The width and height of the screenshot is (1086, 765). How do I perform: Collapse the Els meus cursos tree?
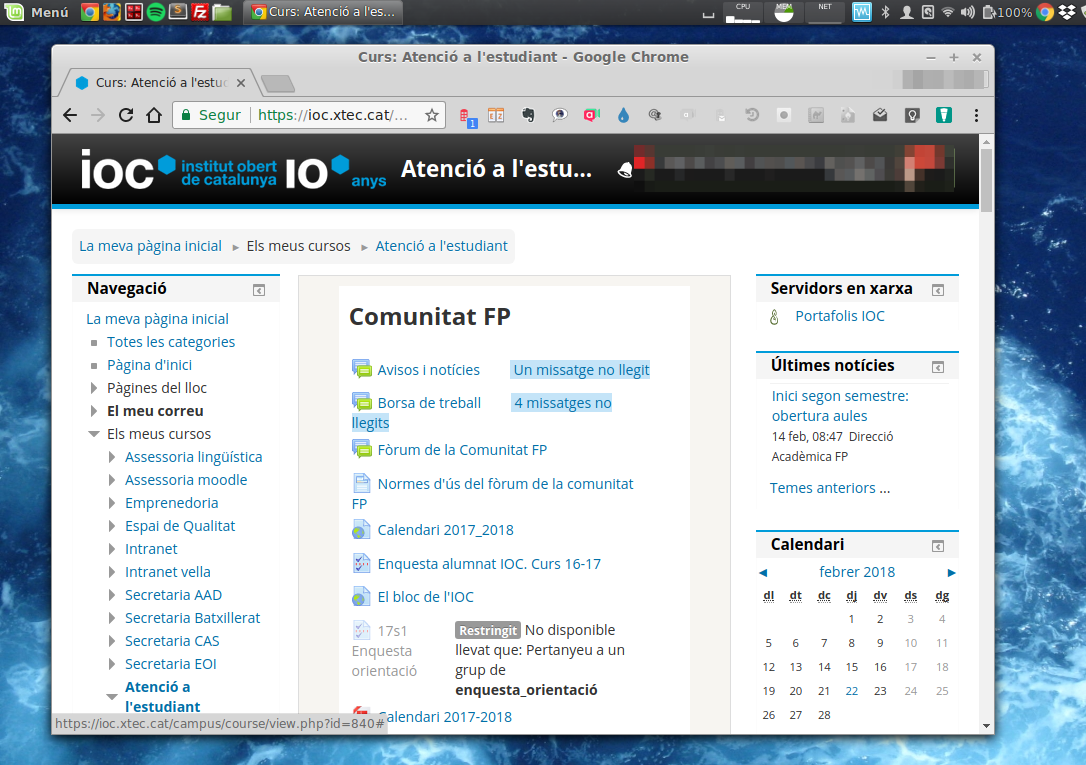(94, 434)
